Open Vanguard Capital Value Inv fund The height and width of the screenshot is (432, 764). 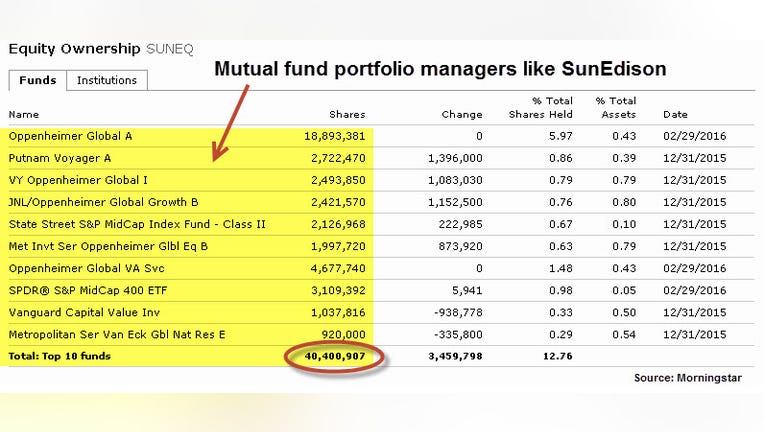pyautogui.click(x=84, y=313)
